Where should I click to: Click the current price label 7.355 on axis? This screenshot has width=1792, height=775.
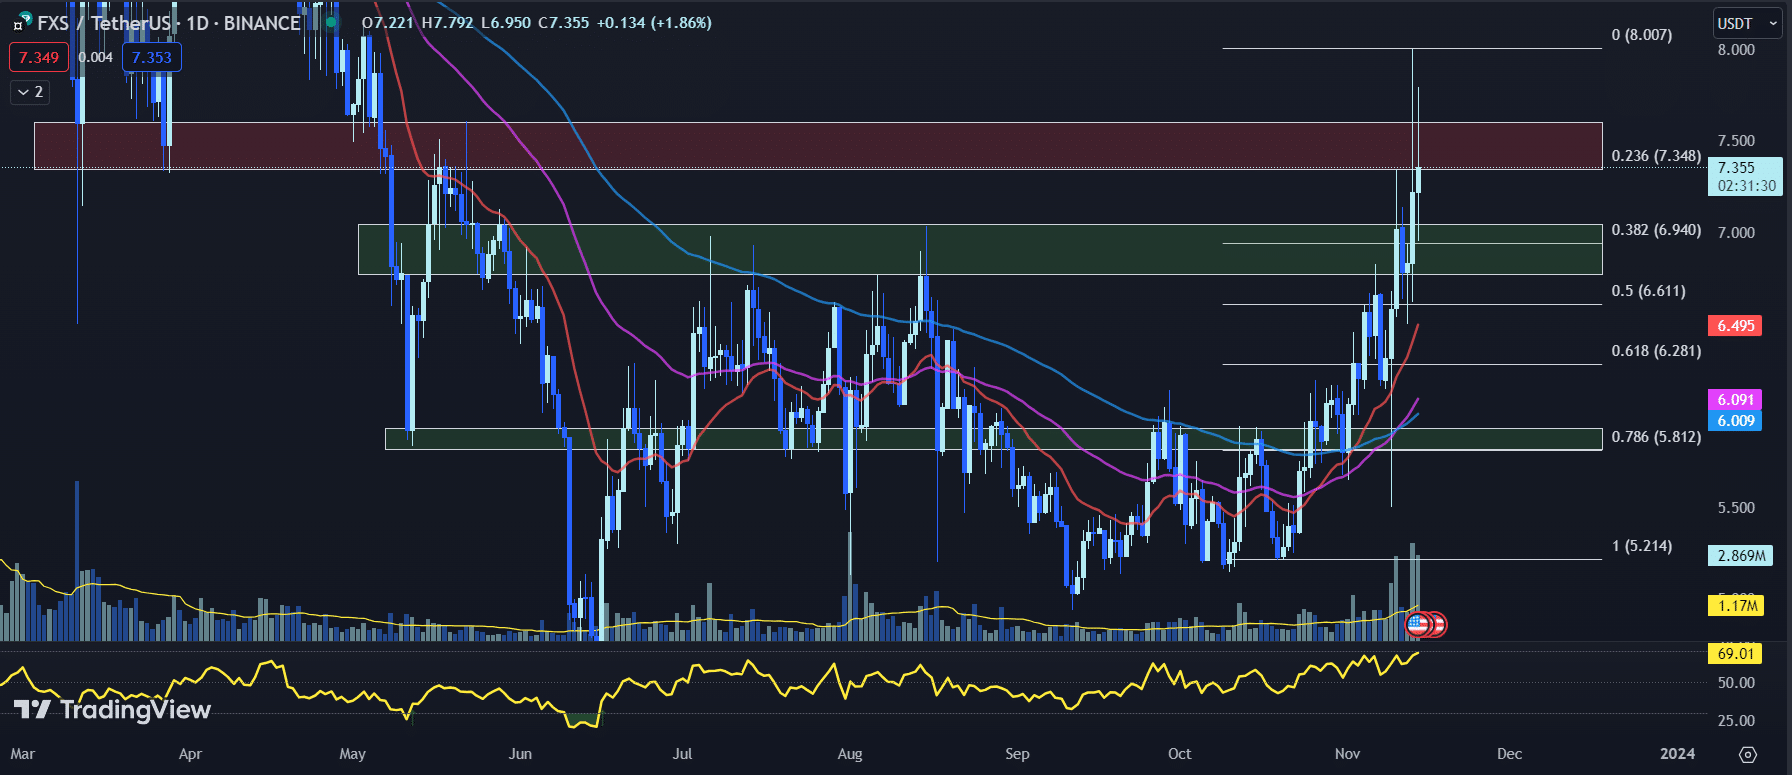tap(1743, 168)
